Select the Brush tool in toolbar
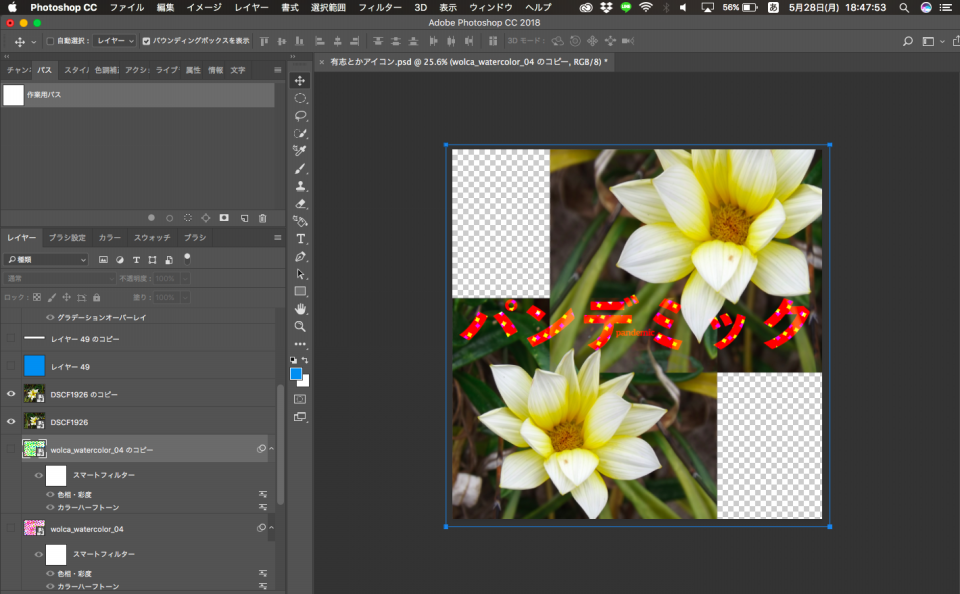Viewport: 960px width, 594px height. pyautogui.click(x=300, y=169)
